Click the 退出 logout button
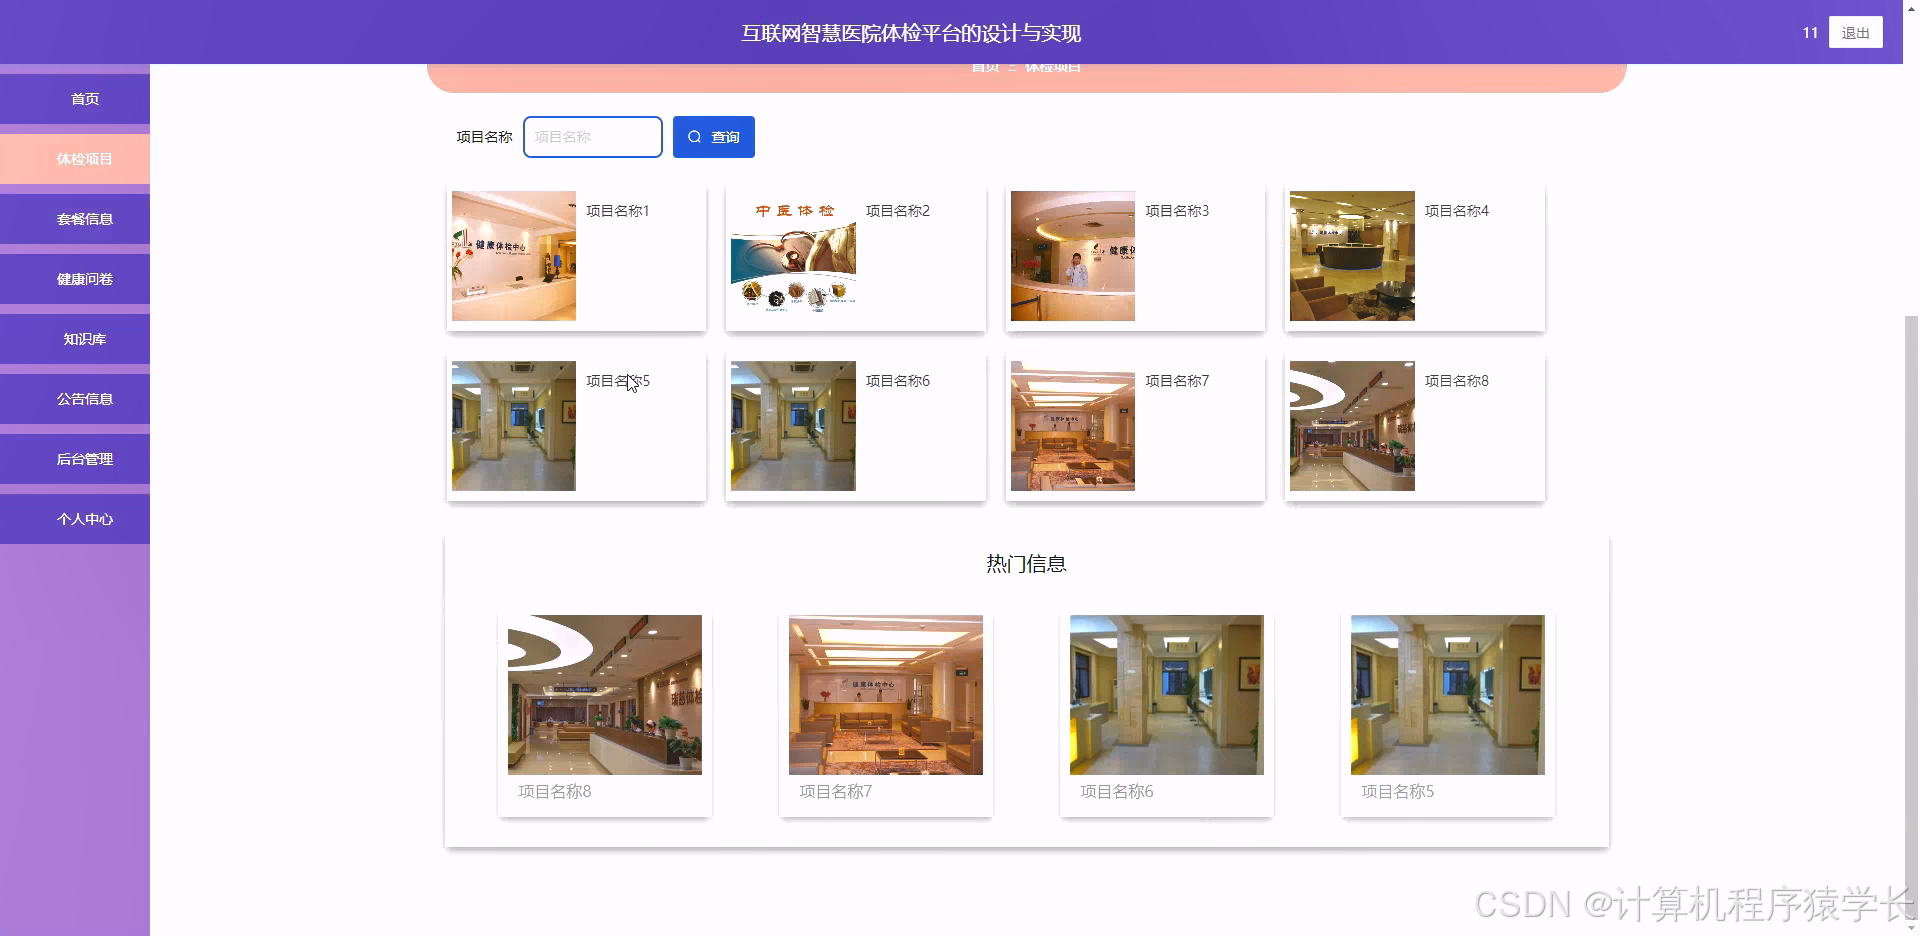This screenshot has width=1920, height=936. click(1855, 32)
